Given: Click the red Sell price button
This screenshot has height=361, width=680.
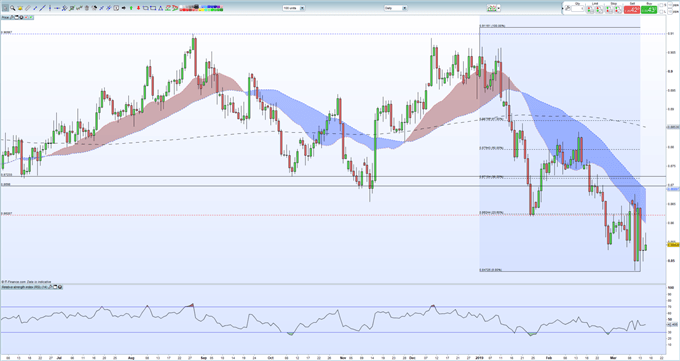Looking at the screenshot, I should (x=632, y=10).
